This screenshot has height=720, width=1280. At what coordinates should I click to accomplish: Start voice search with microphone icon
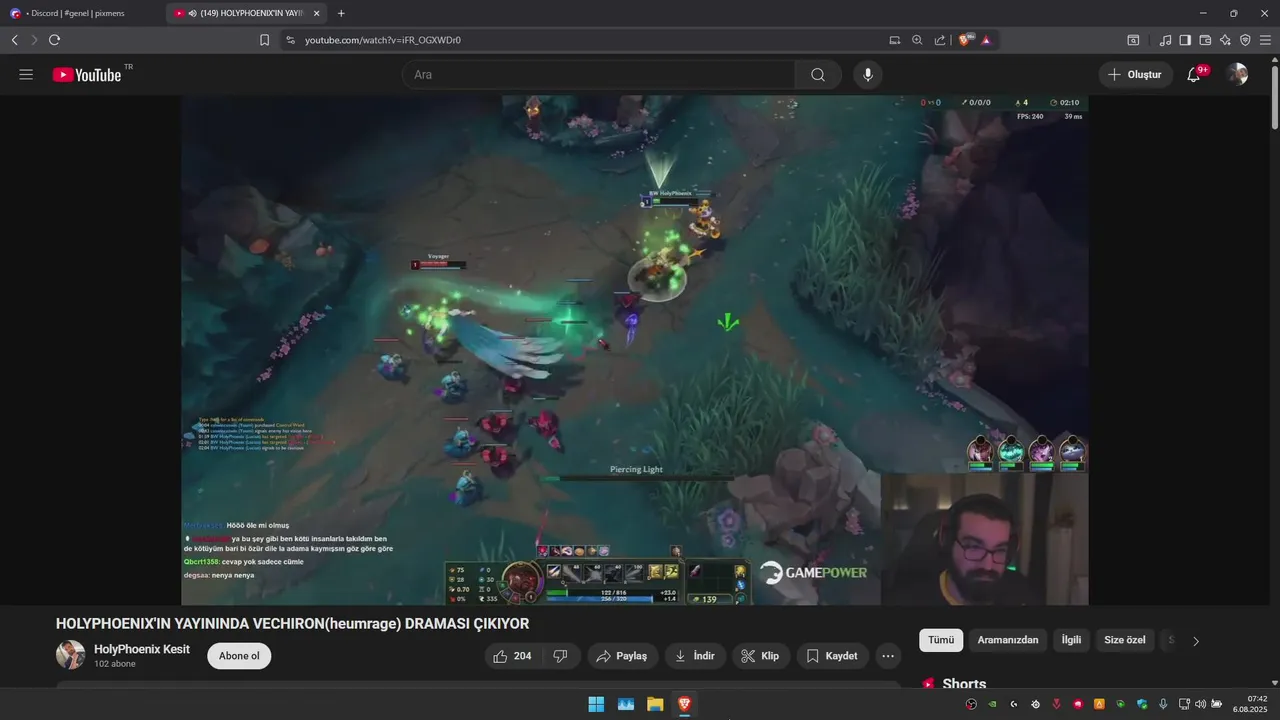coord(868,75)
